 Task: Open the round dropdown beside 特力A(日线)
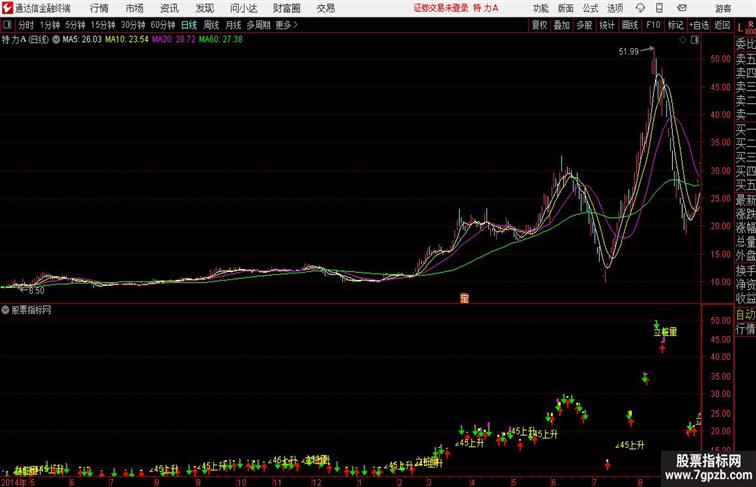56,40
